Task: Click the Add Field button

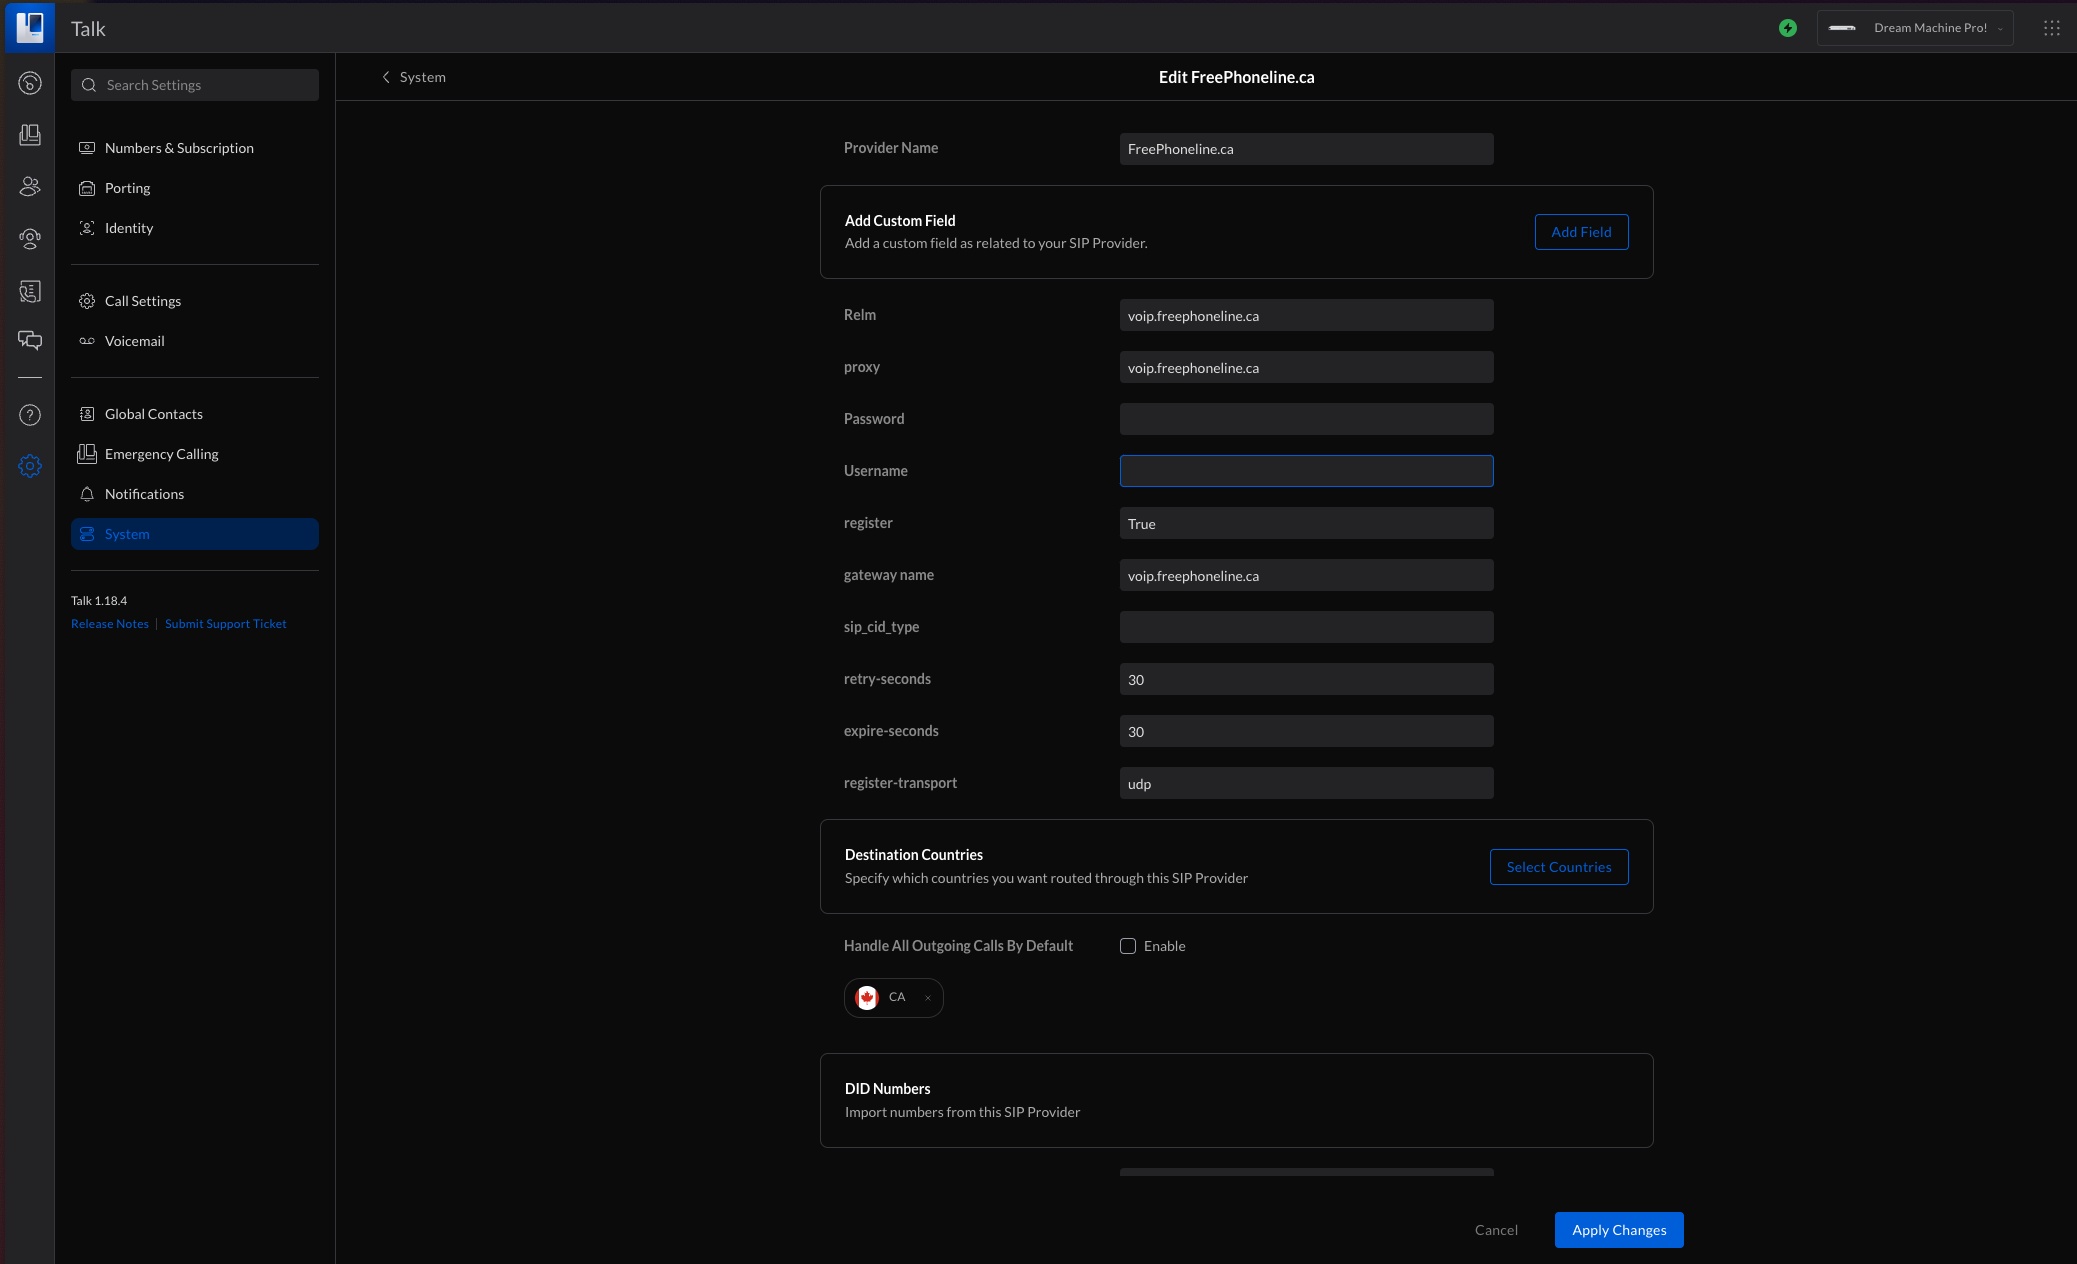Action: pyautogui.click(x=1581, y=232)
